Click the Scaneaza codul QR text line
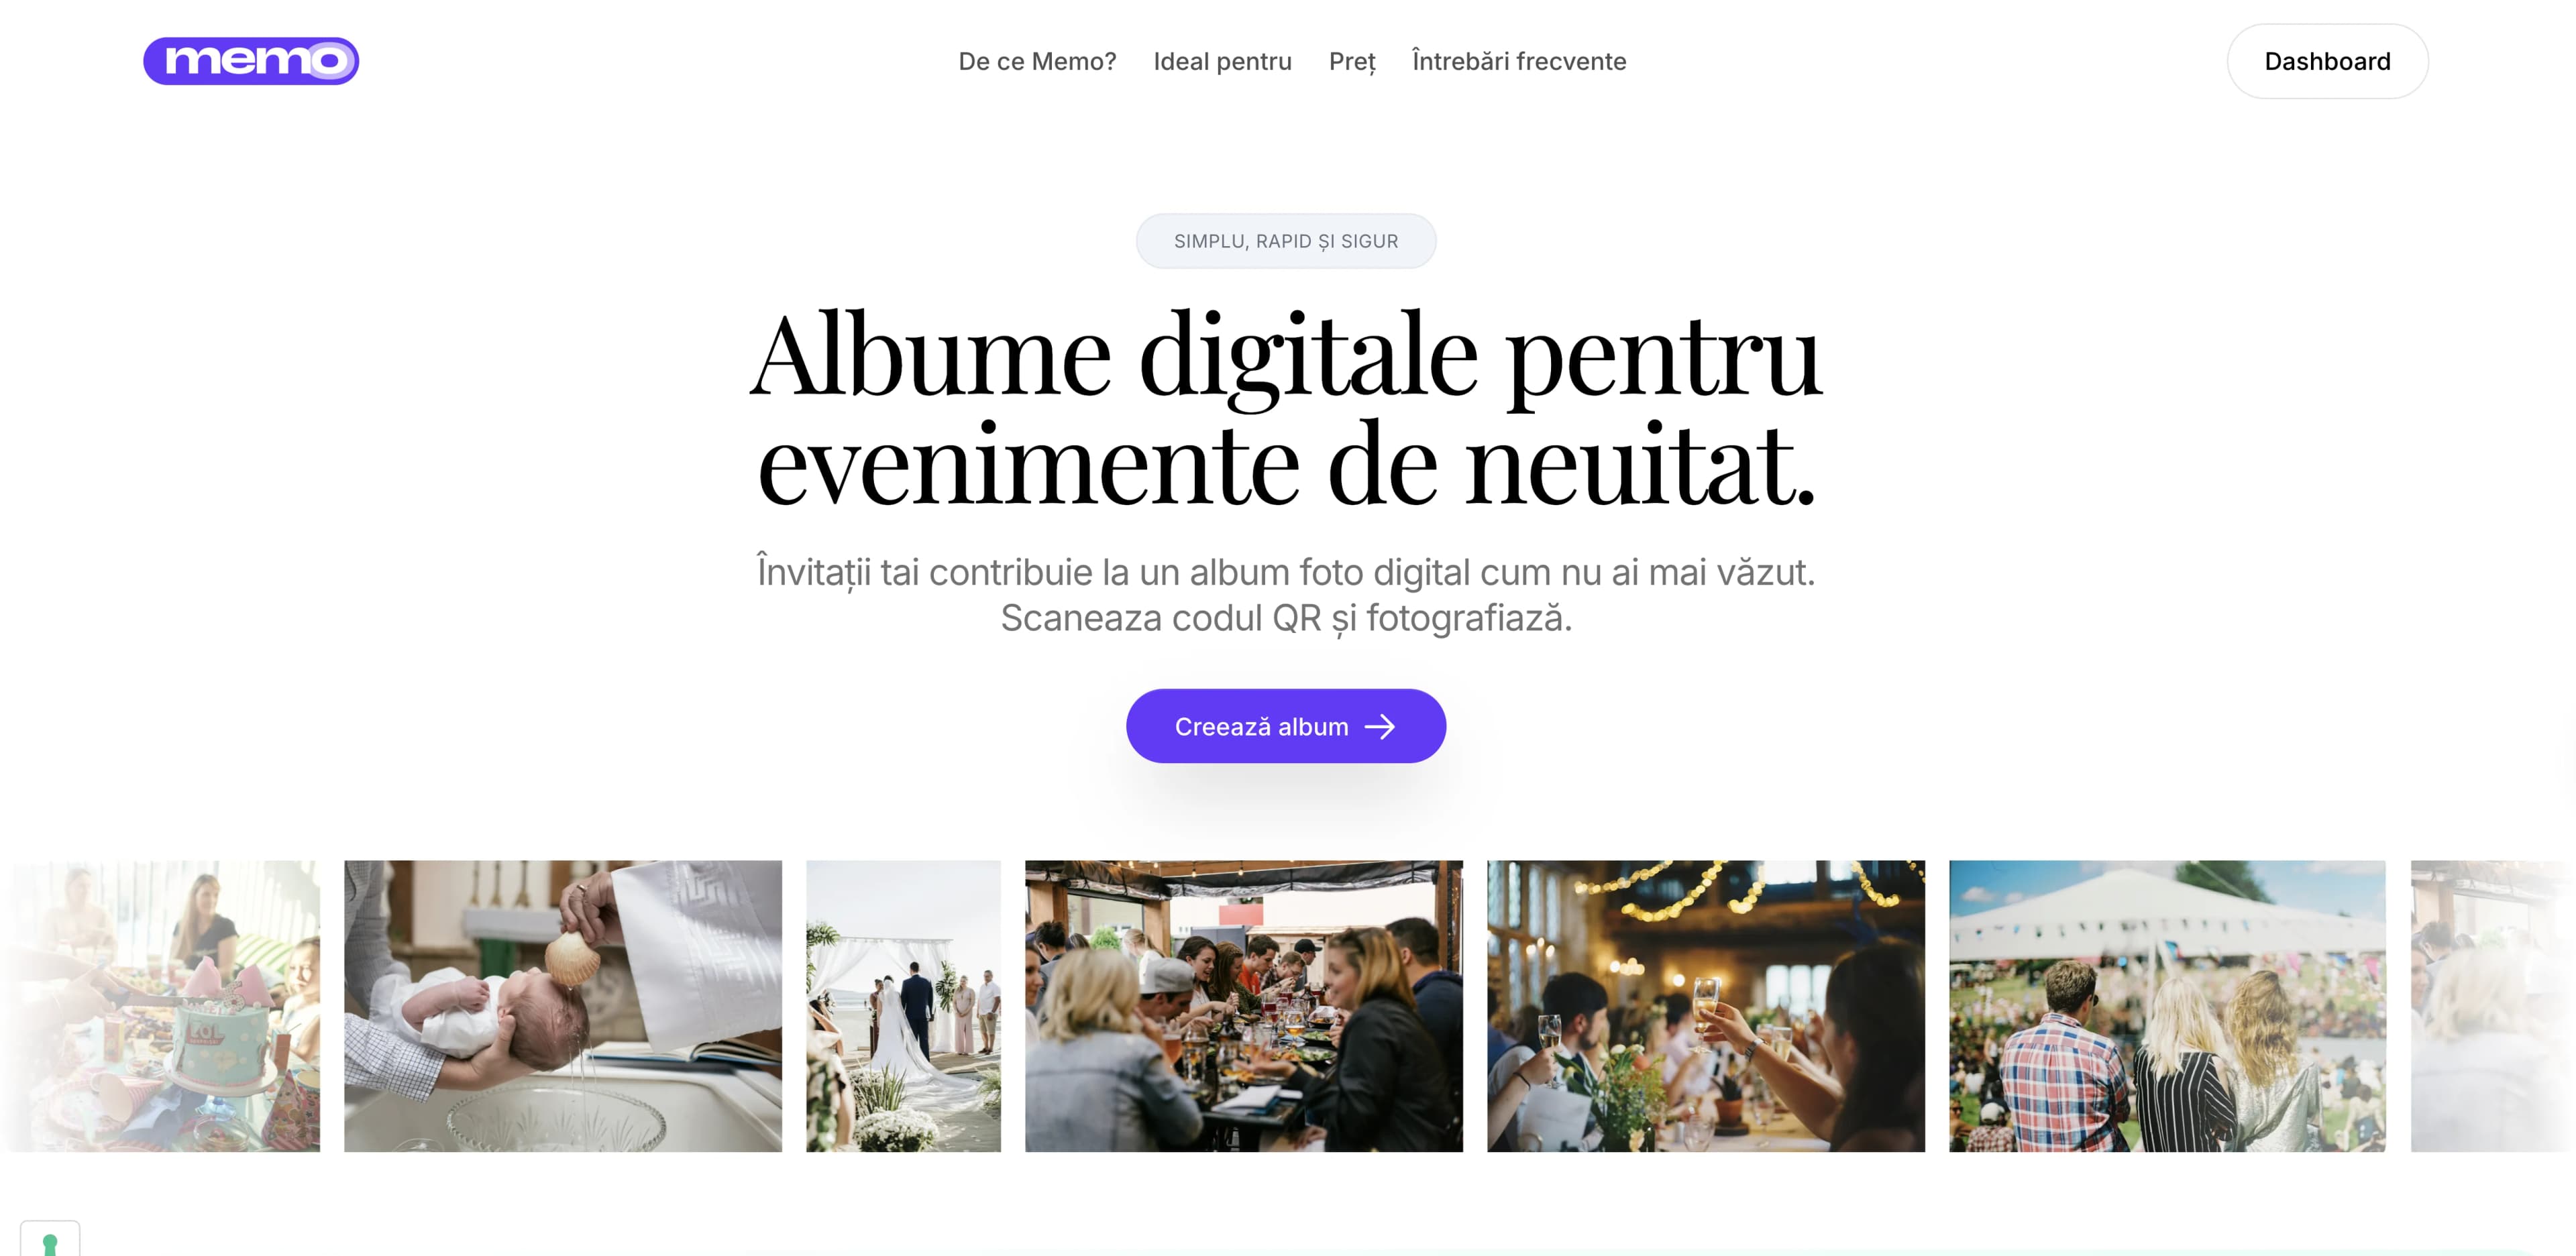 click(1286, 618)
